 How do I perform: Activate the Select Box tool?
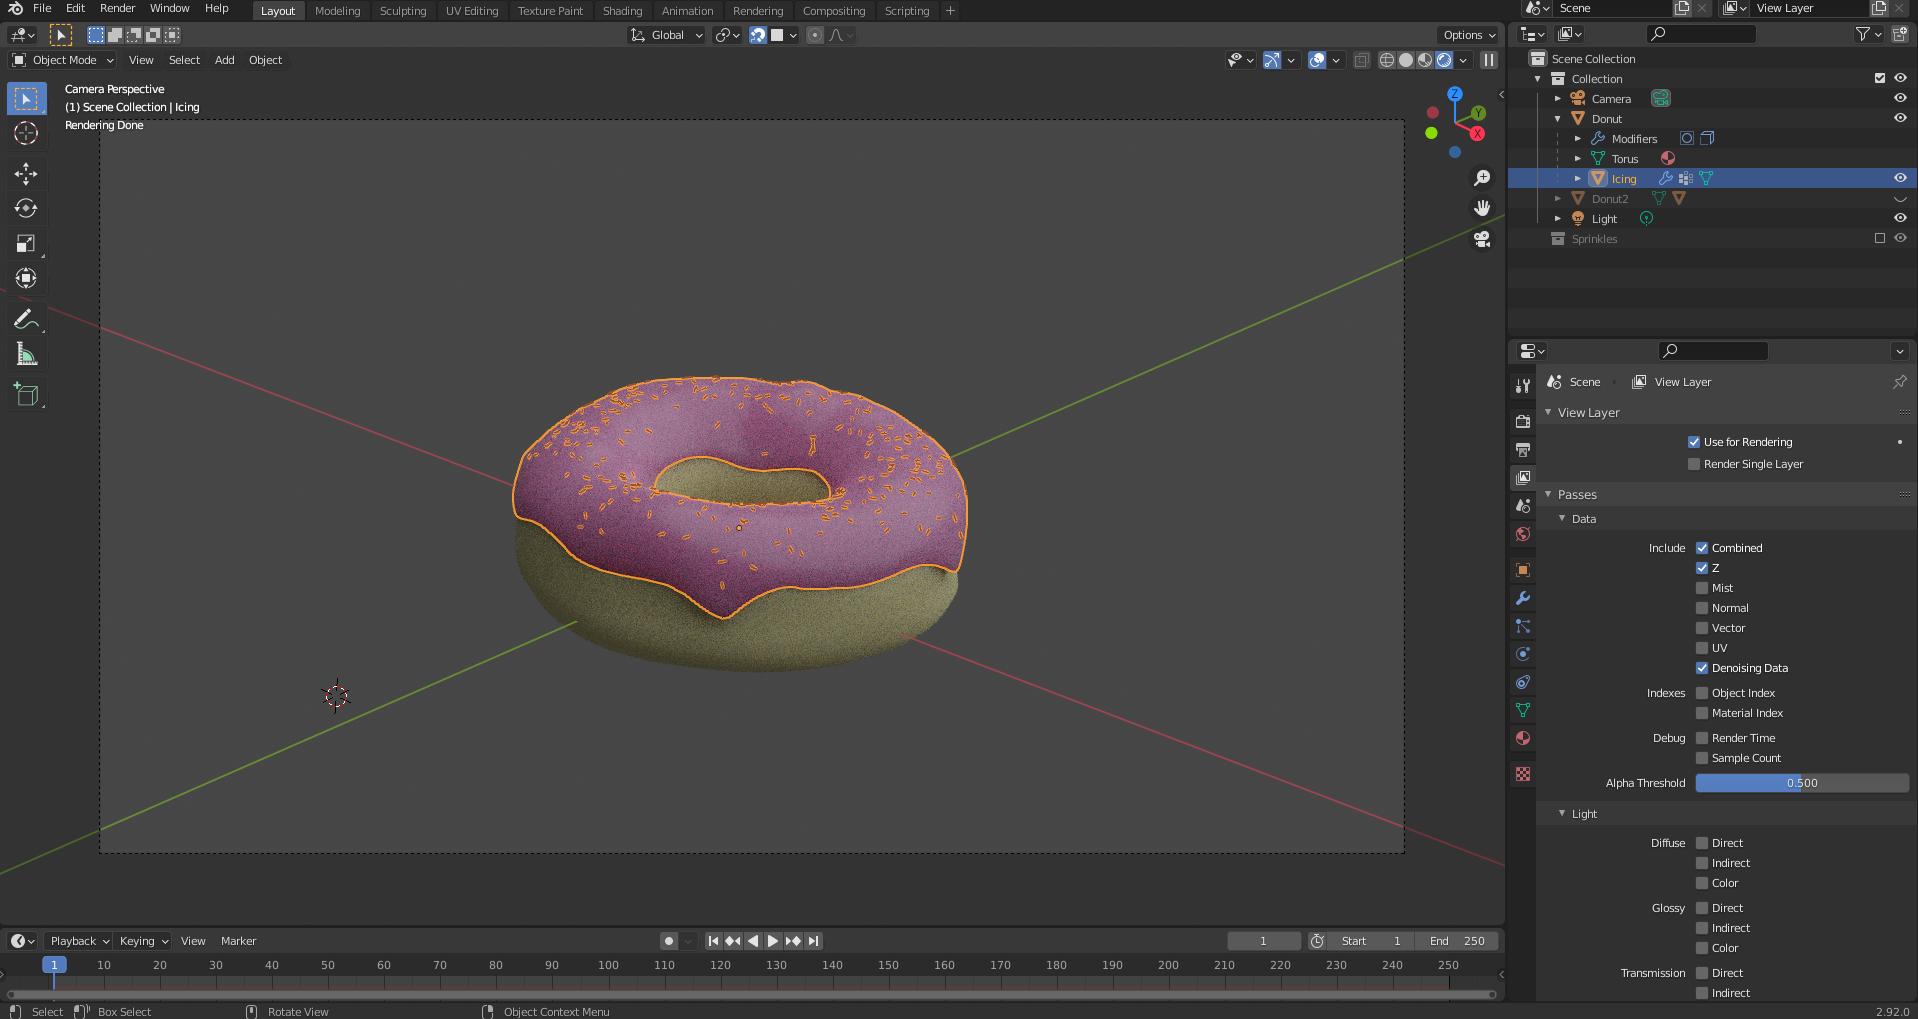point(26,98)
